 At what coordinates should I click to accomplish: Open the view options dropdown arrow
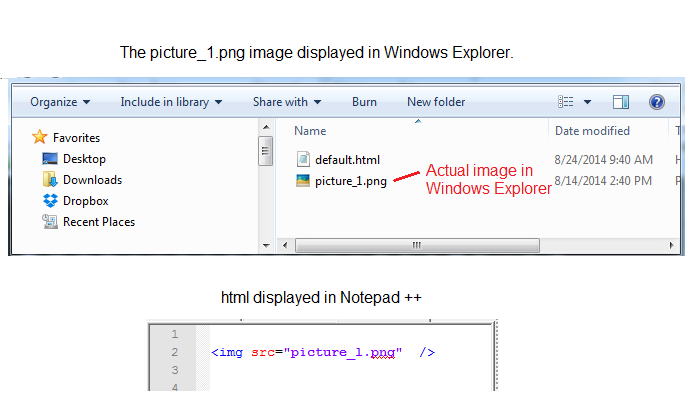[x=587, y=102]
